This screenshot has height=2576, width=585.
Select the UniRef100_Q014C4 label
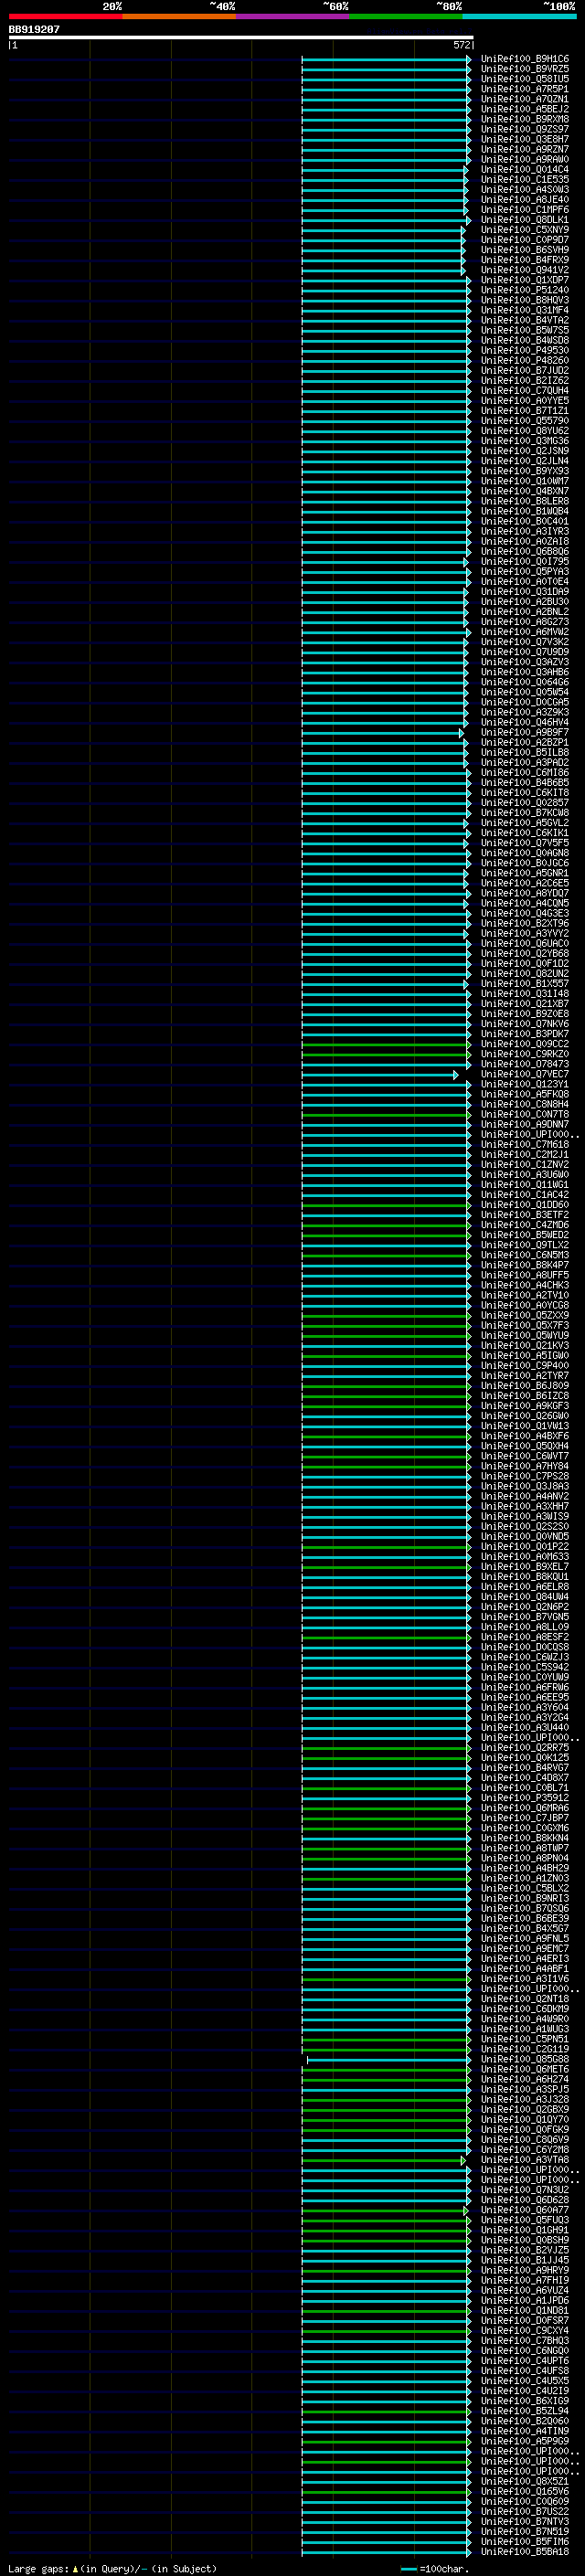click(524, 169)
